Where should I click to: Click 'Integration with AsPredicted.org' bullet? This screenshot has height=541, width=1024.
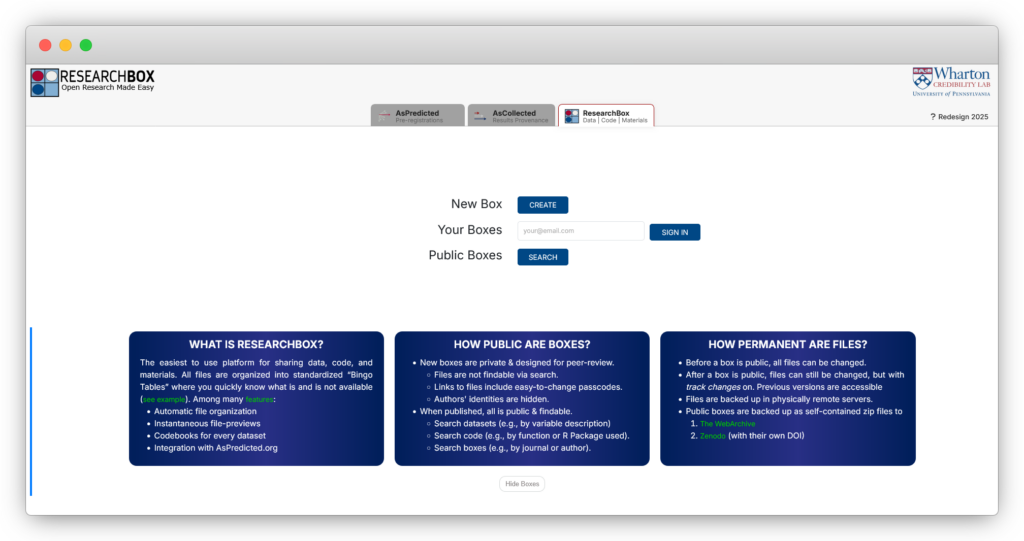pyautogui.click(x=216, y=448)
